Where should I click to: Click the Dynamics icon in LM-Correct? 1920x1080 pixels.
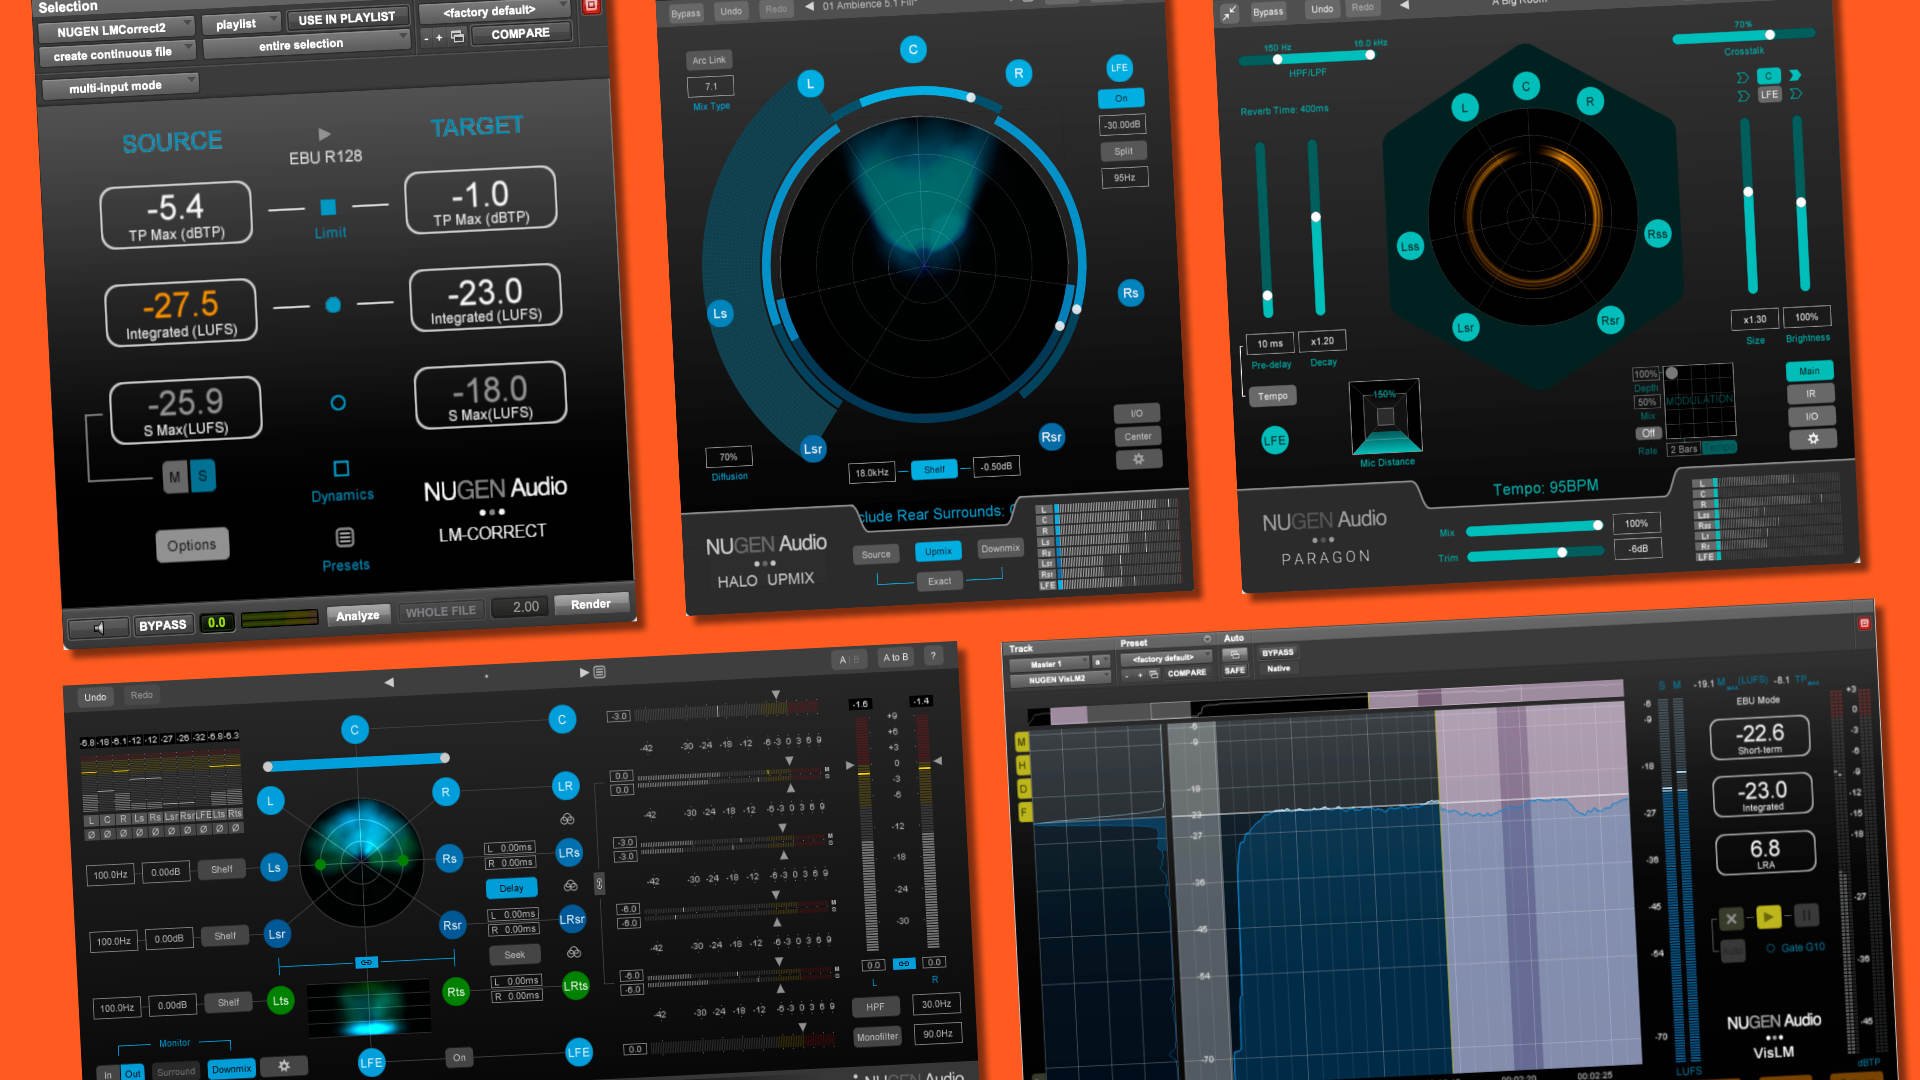[342, 466]
